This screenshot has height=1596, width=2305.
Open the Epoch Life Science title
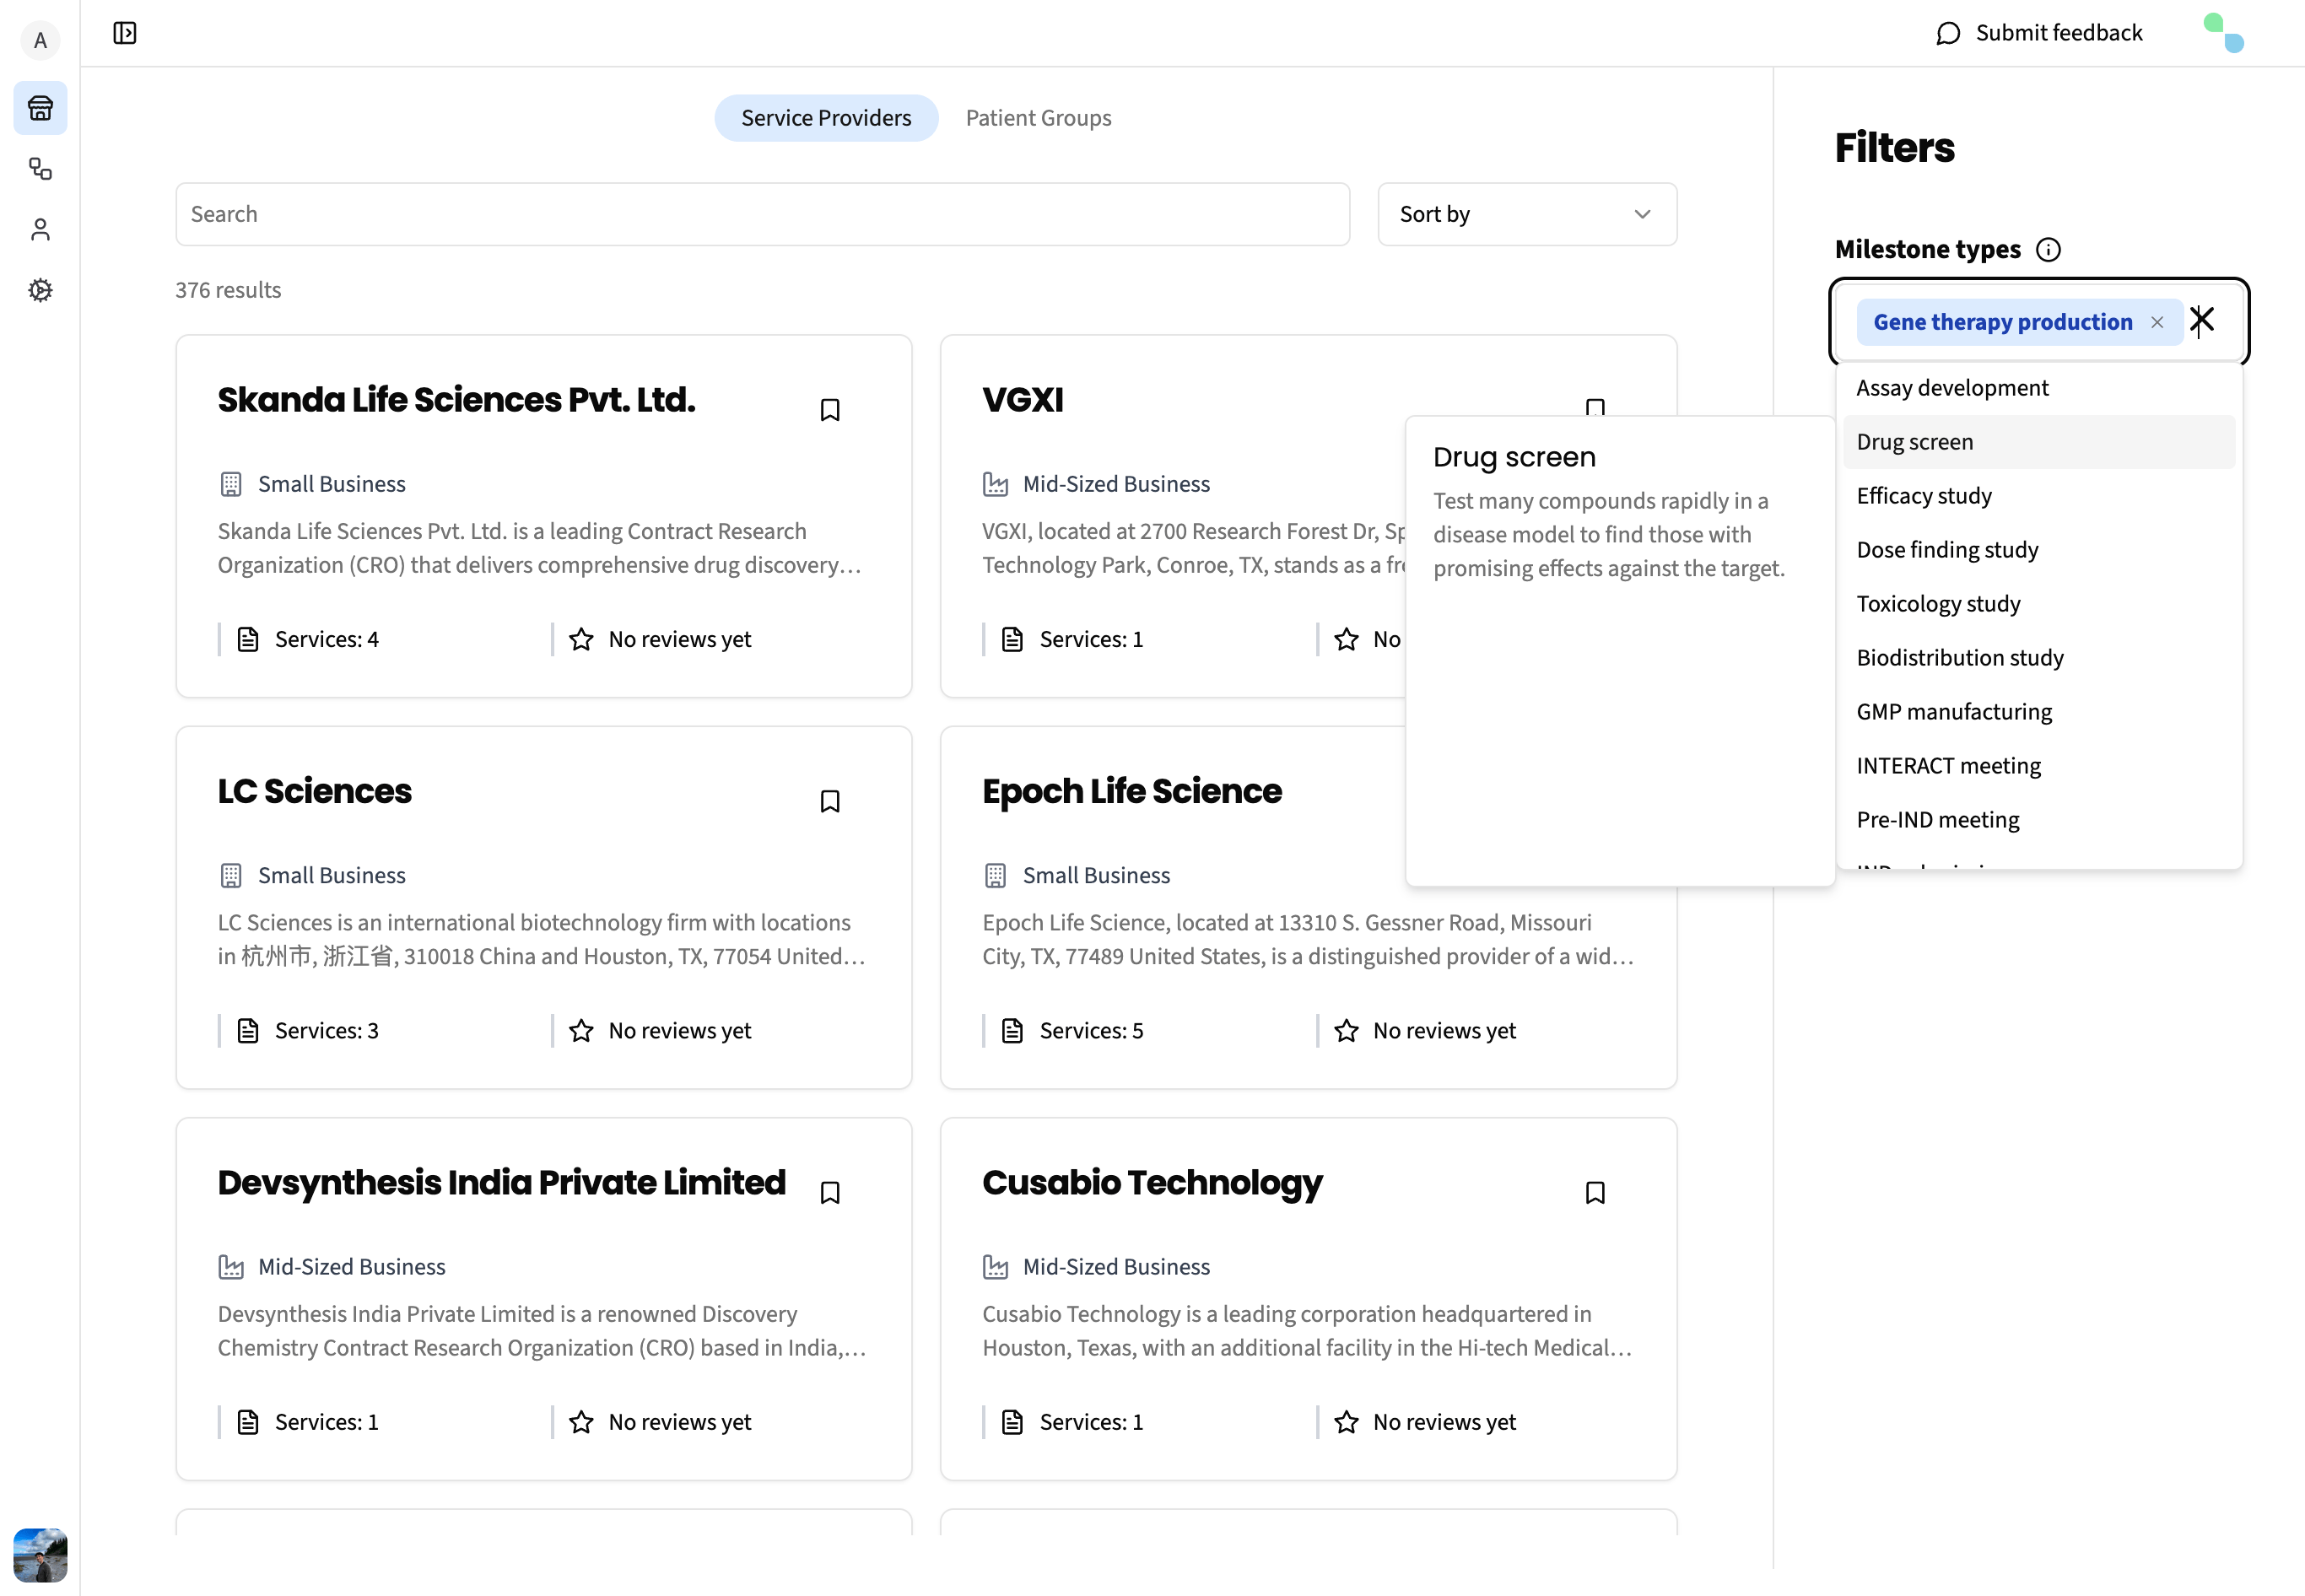pyautogui.click(x=1131, y=791)
